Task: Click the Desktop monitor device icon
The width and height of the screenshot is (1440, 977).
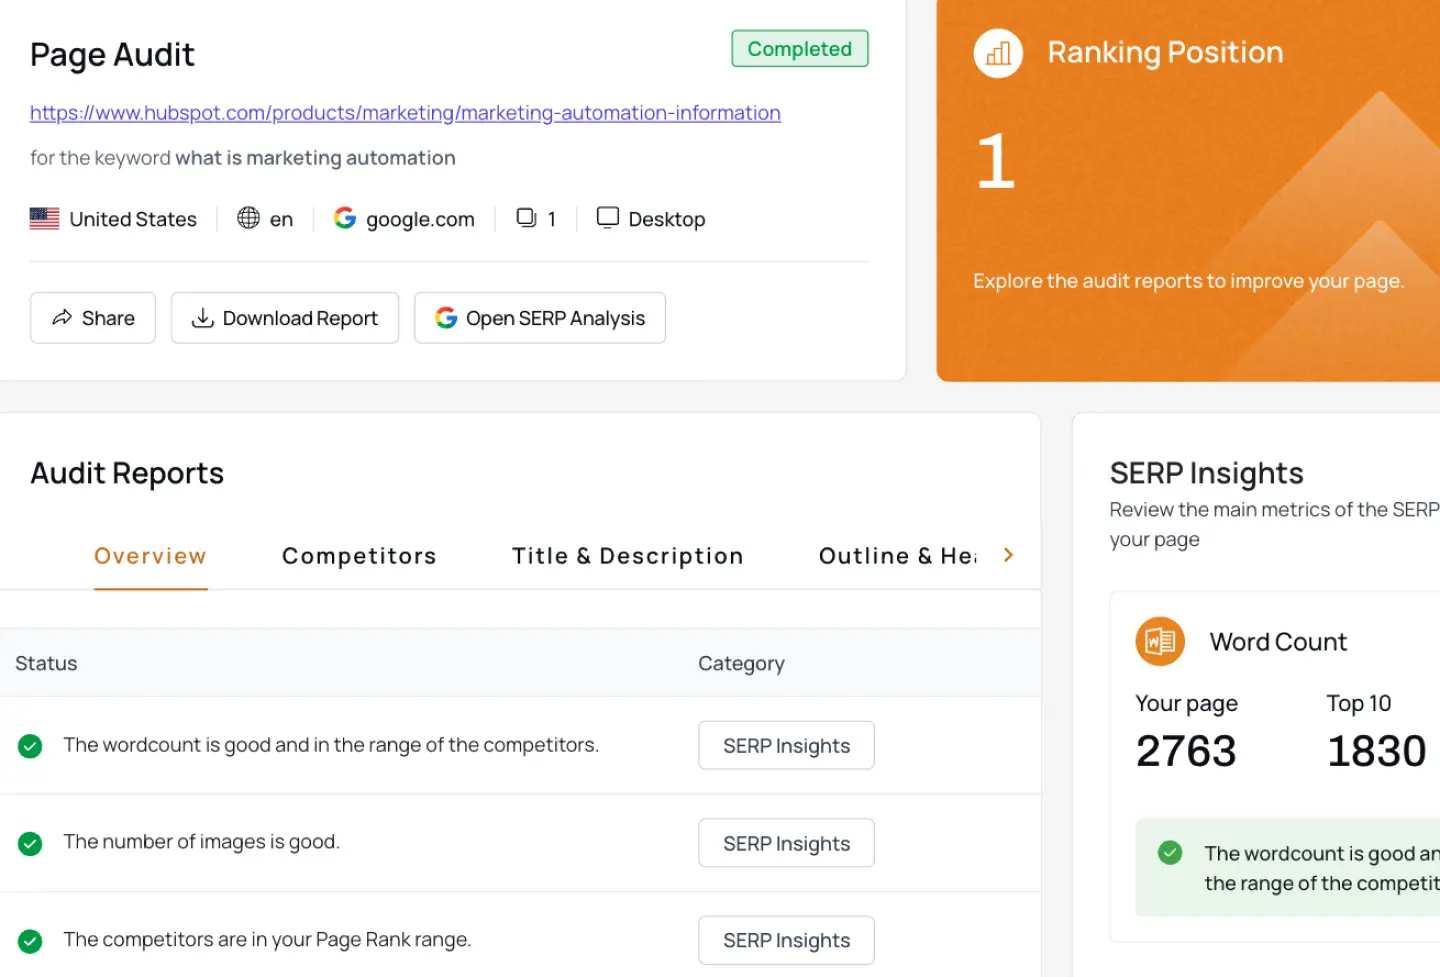Action: click(x=607, y=218)
